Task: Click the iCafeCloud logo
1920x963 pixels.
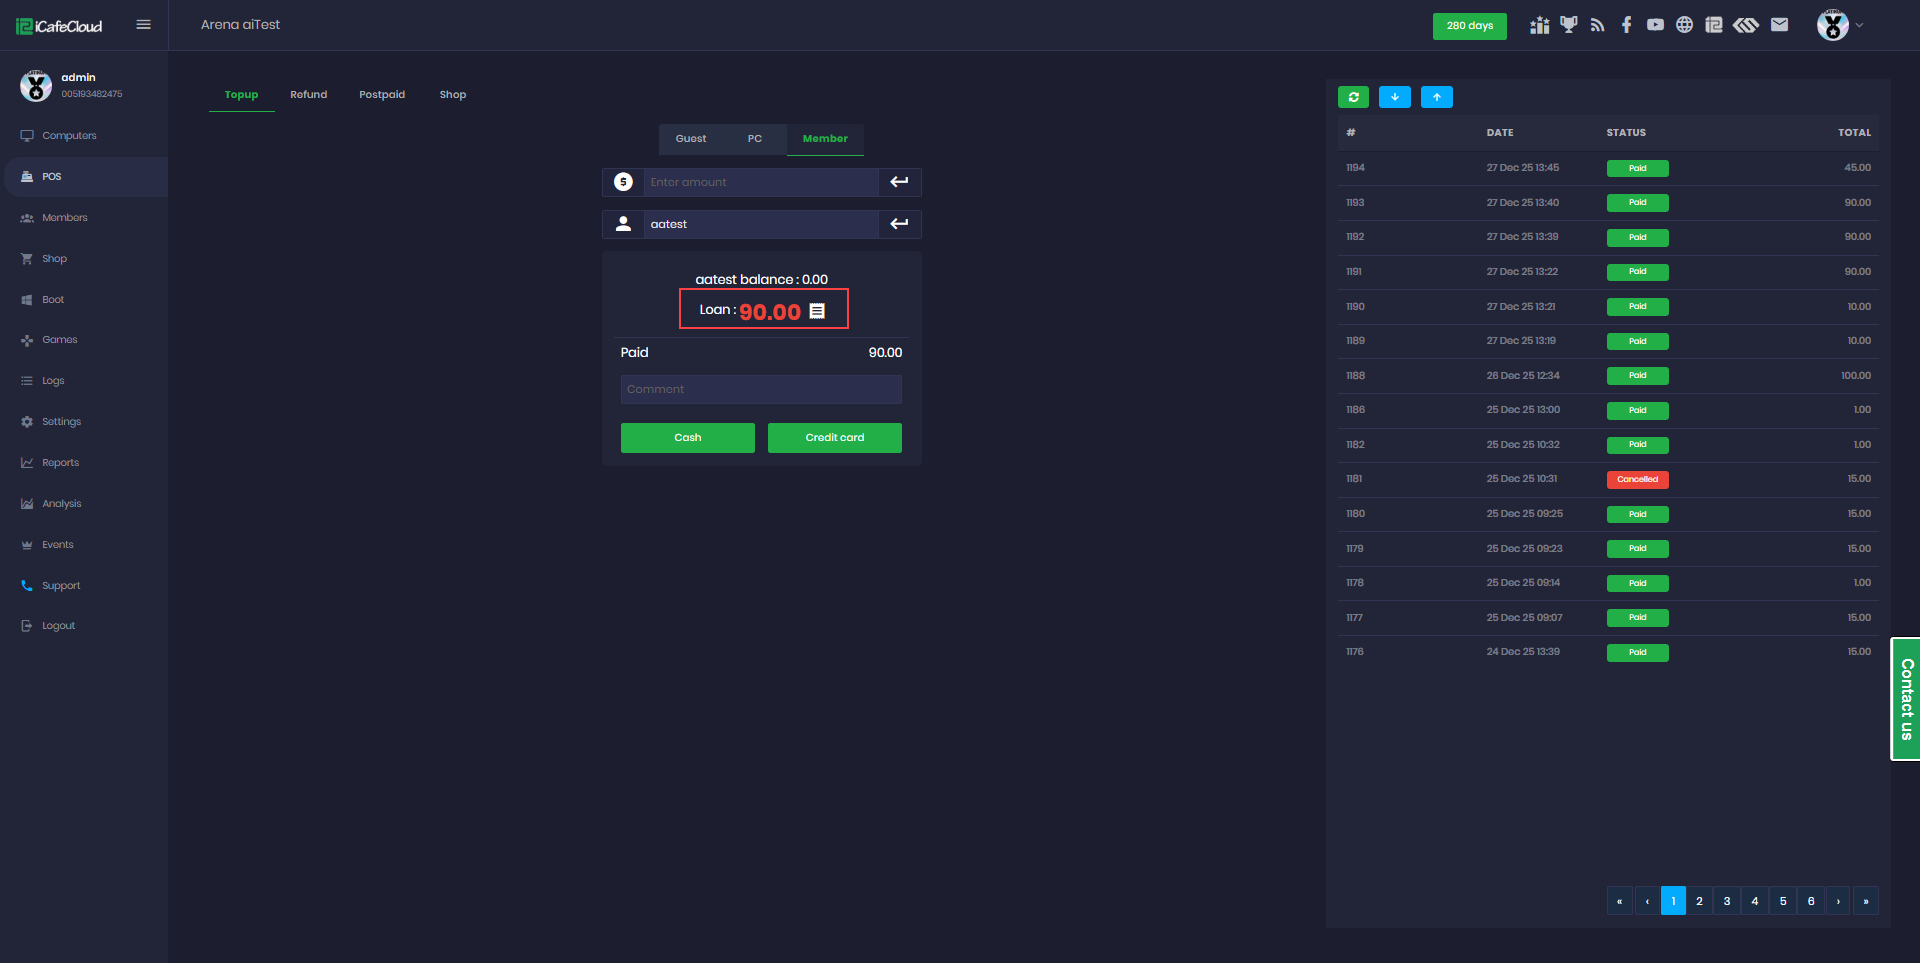Action: pos(59,26)
